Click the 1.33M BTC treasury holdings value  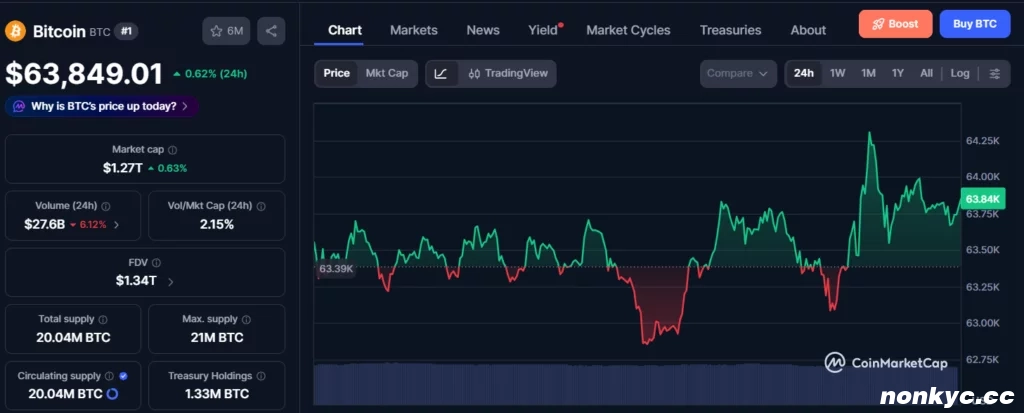[x=217, y=394]
